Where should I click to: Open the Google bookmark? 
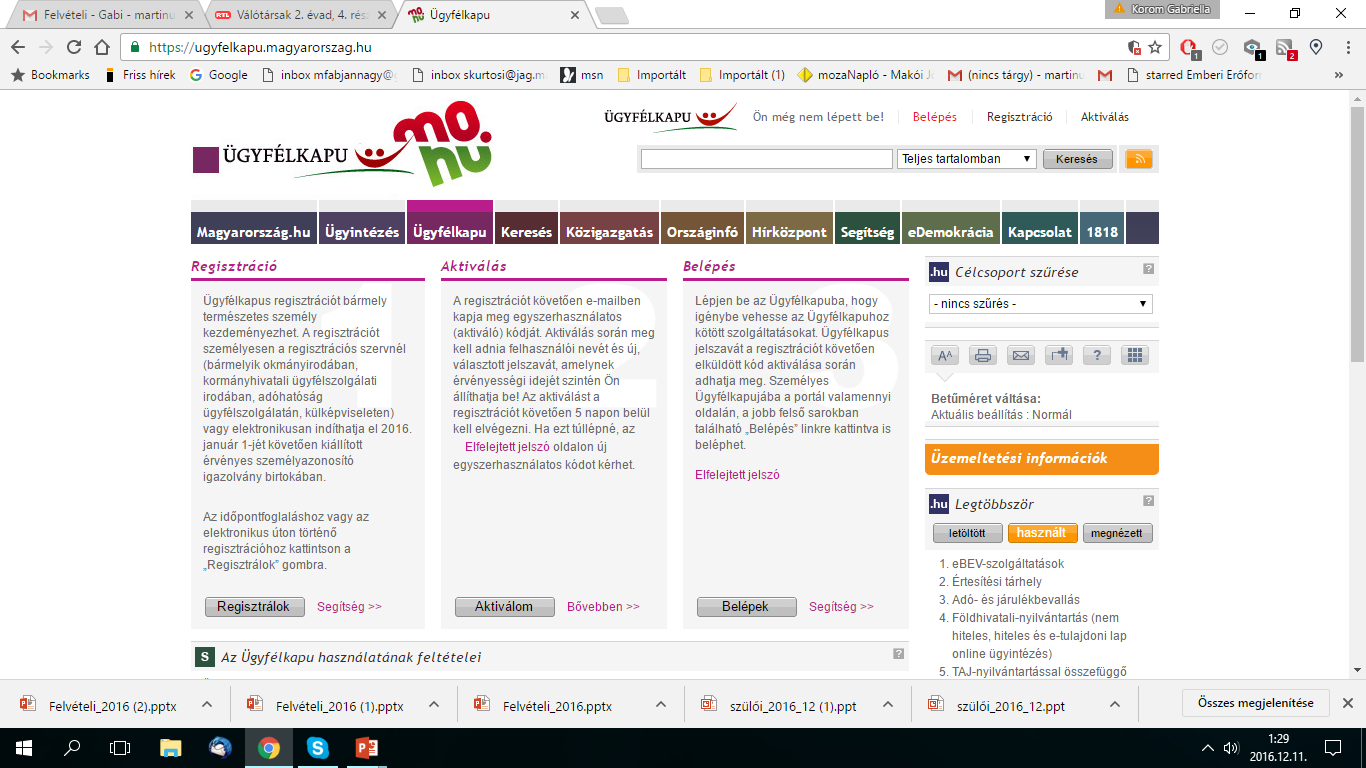218,75
